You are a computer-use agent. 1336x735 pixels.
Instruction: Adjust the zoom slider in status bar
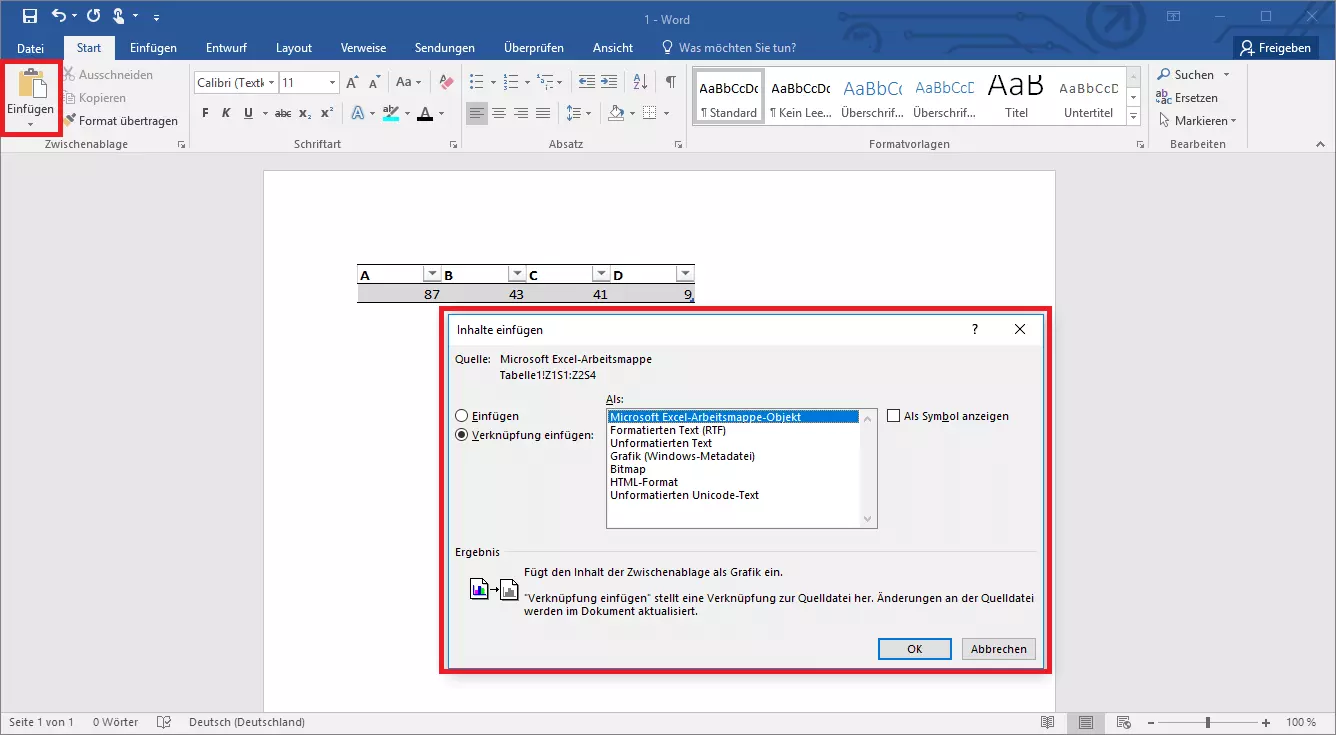(1208, 722)
